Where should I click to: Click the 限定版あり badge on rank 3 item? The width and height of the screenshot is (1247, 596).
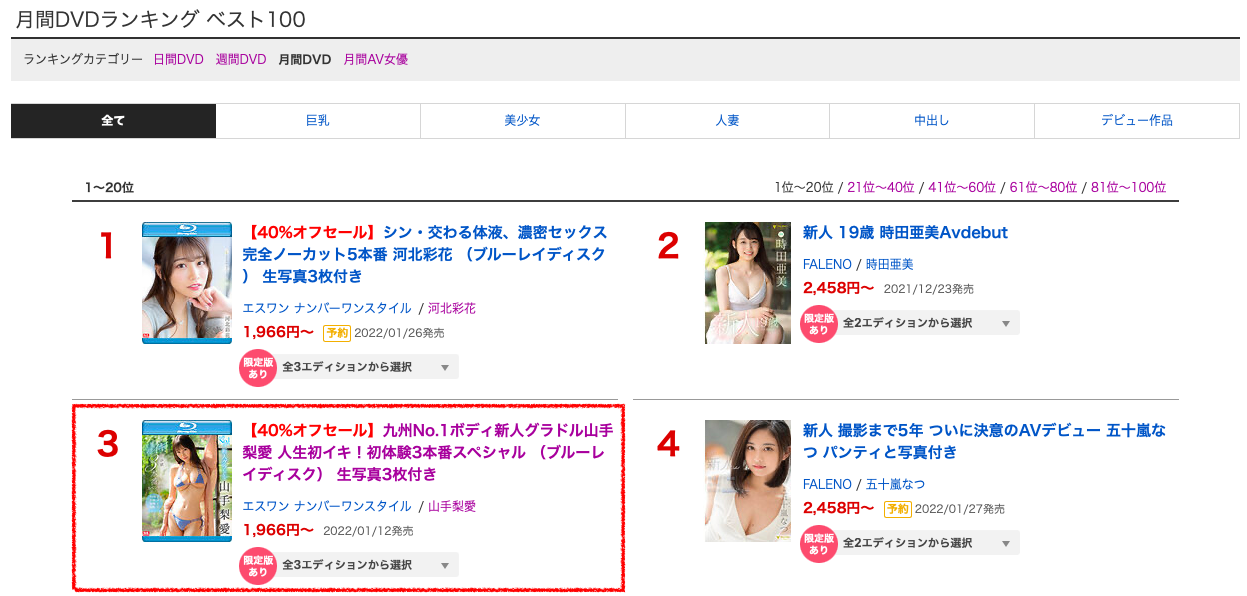point(258,565)
